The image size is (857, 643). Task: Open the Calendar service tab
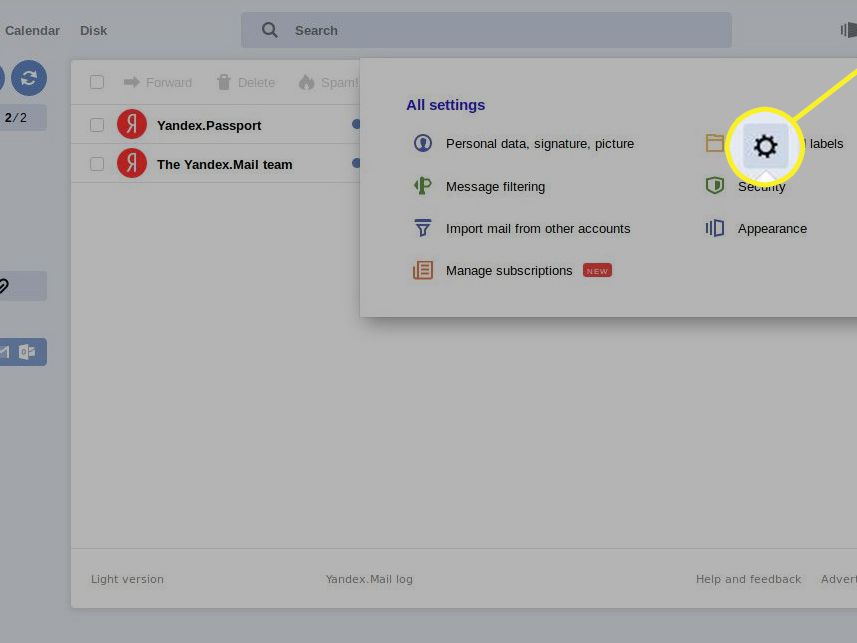click(x=32, y=31)
